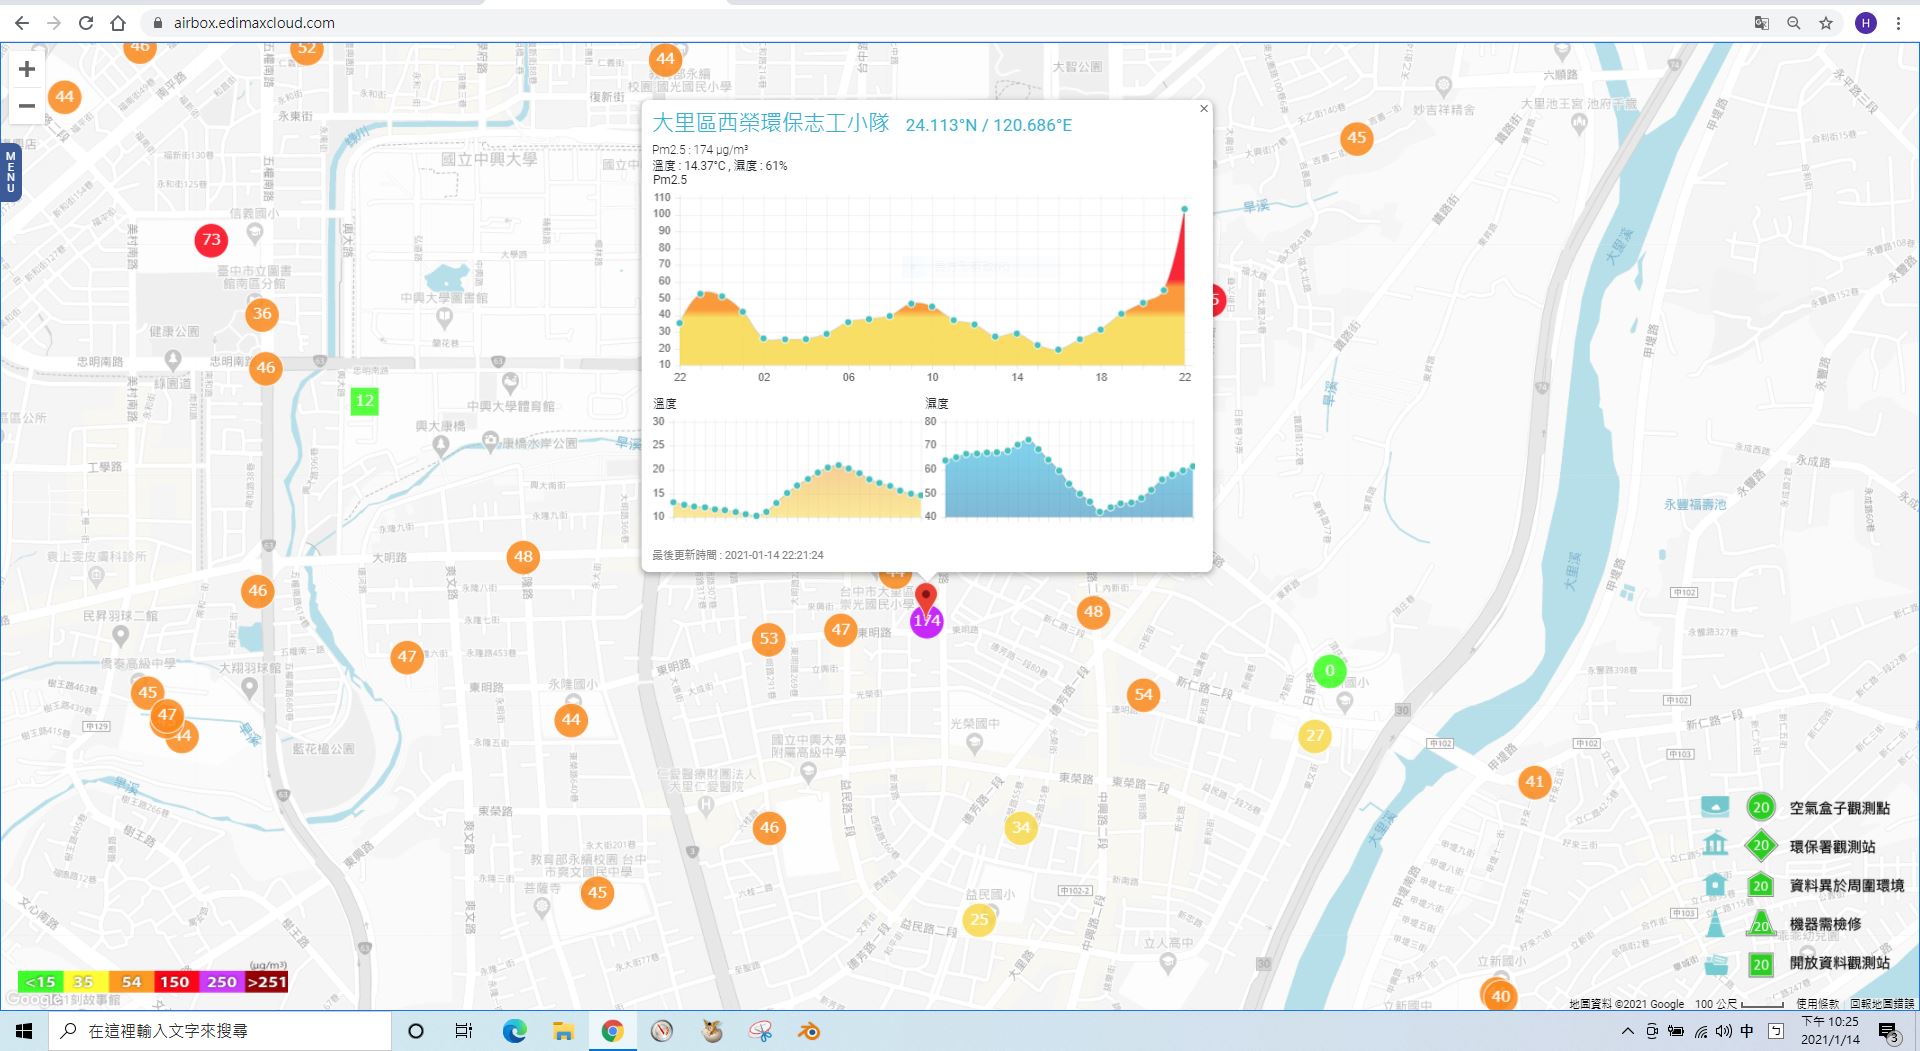The width and height of the screenshot is (1920, 1051).
Task: Select the 40 marker at map bottom edge
Action: click(x=1500, y=996)
